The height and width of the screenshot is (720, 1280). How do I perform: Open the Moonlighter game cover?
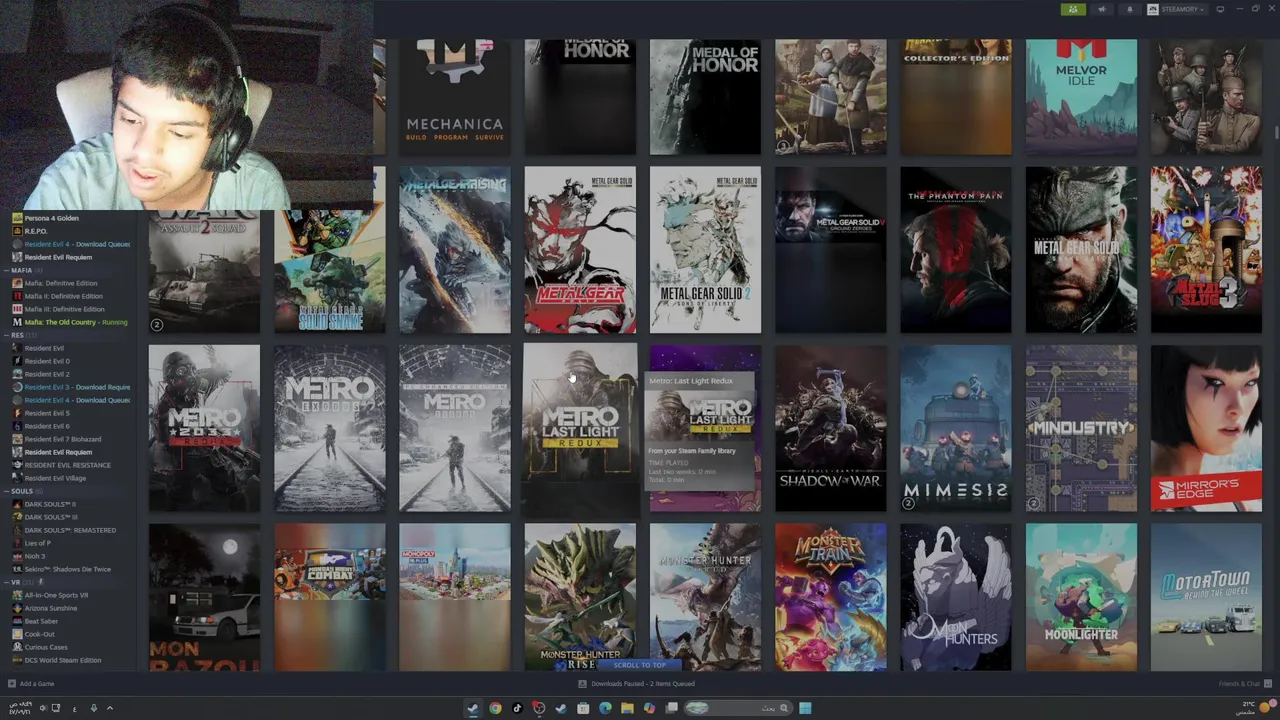point(1081,597)
